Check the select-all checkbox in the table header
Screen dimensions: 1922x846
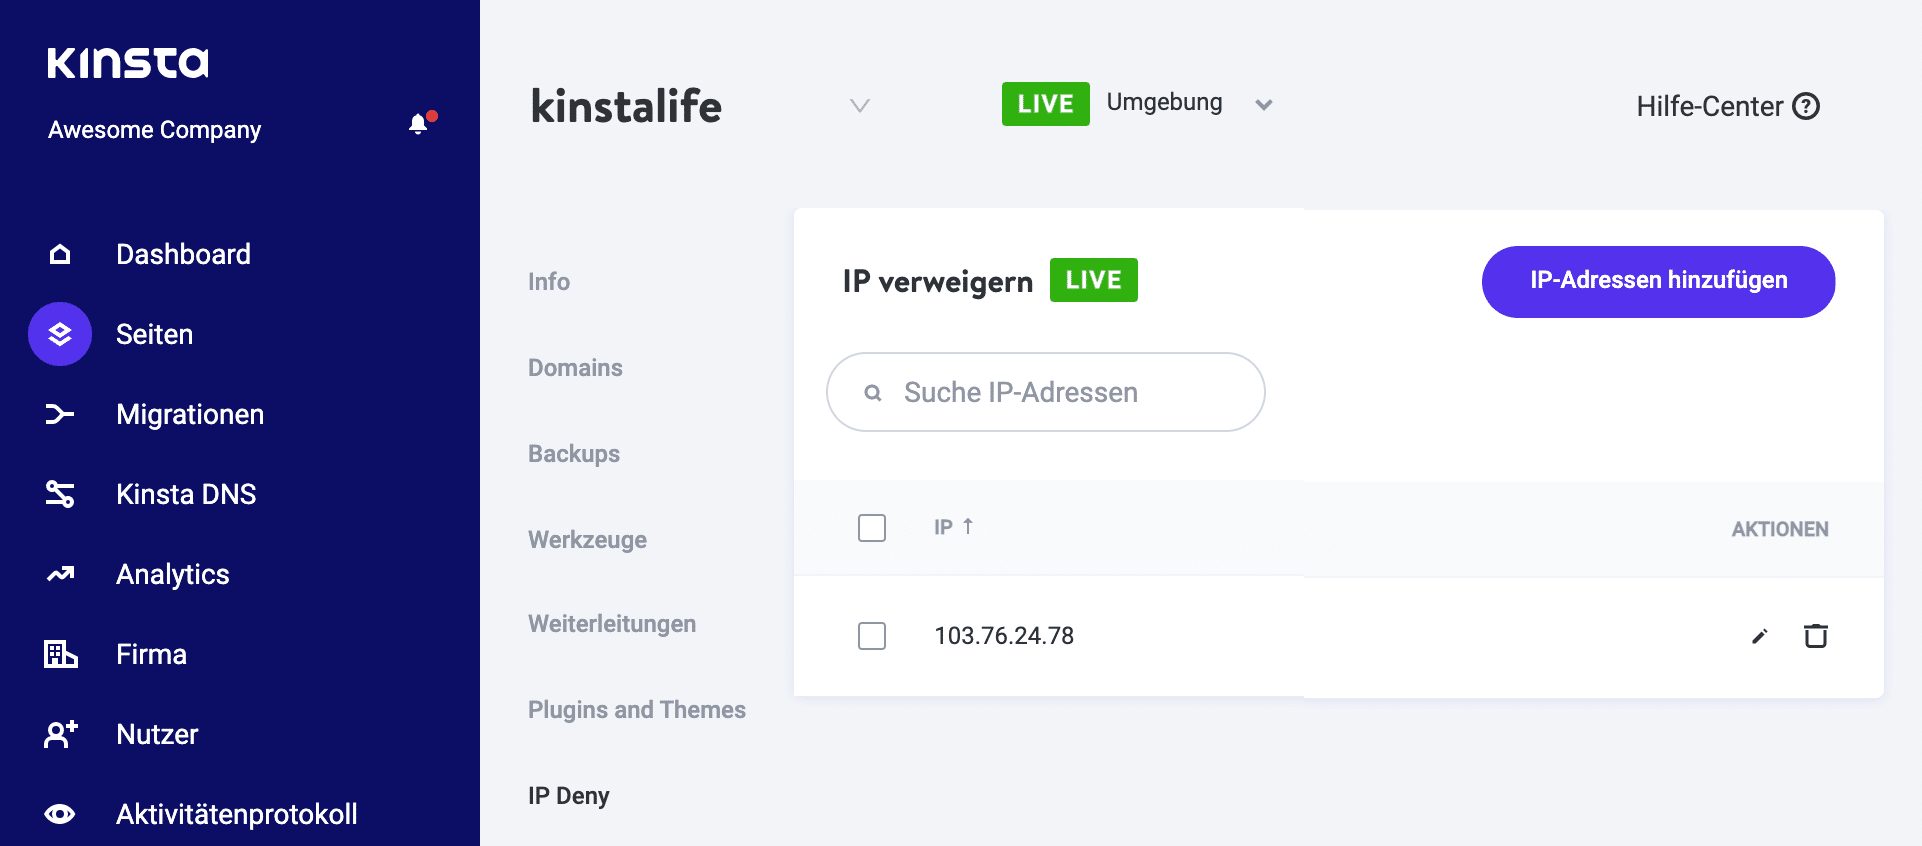pyautogui.click(x=871, y=528)
